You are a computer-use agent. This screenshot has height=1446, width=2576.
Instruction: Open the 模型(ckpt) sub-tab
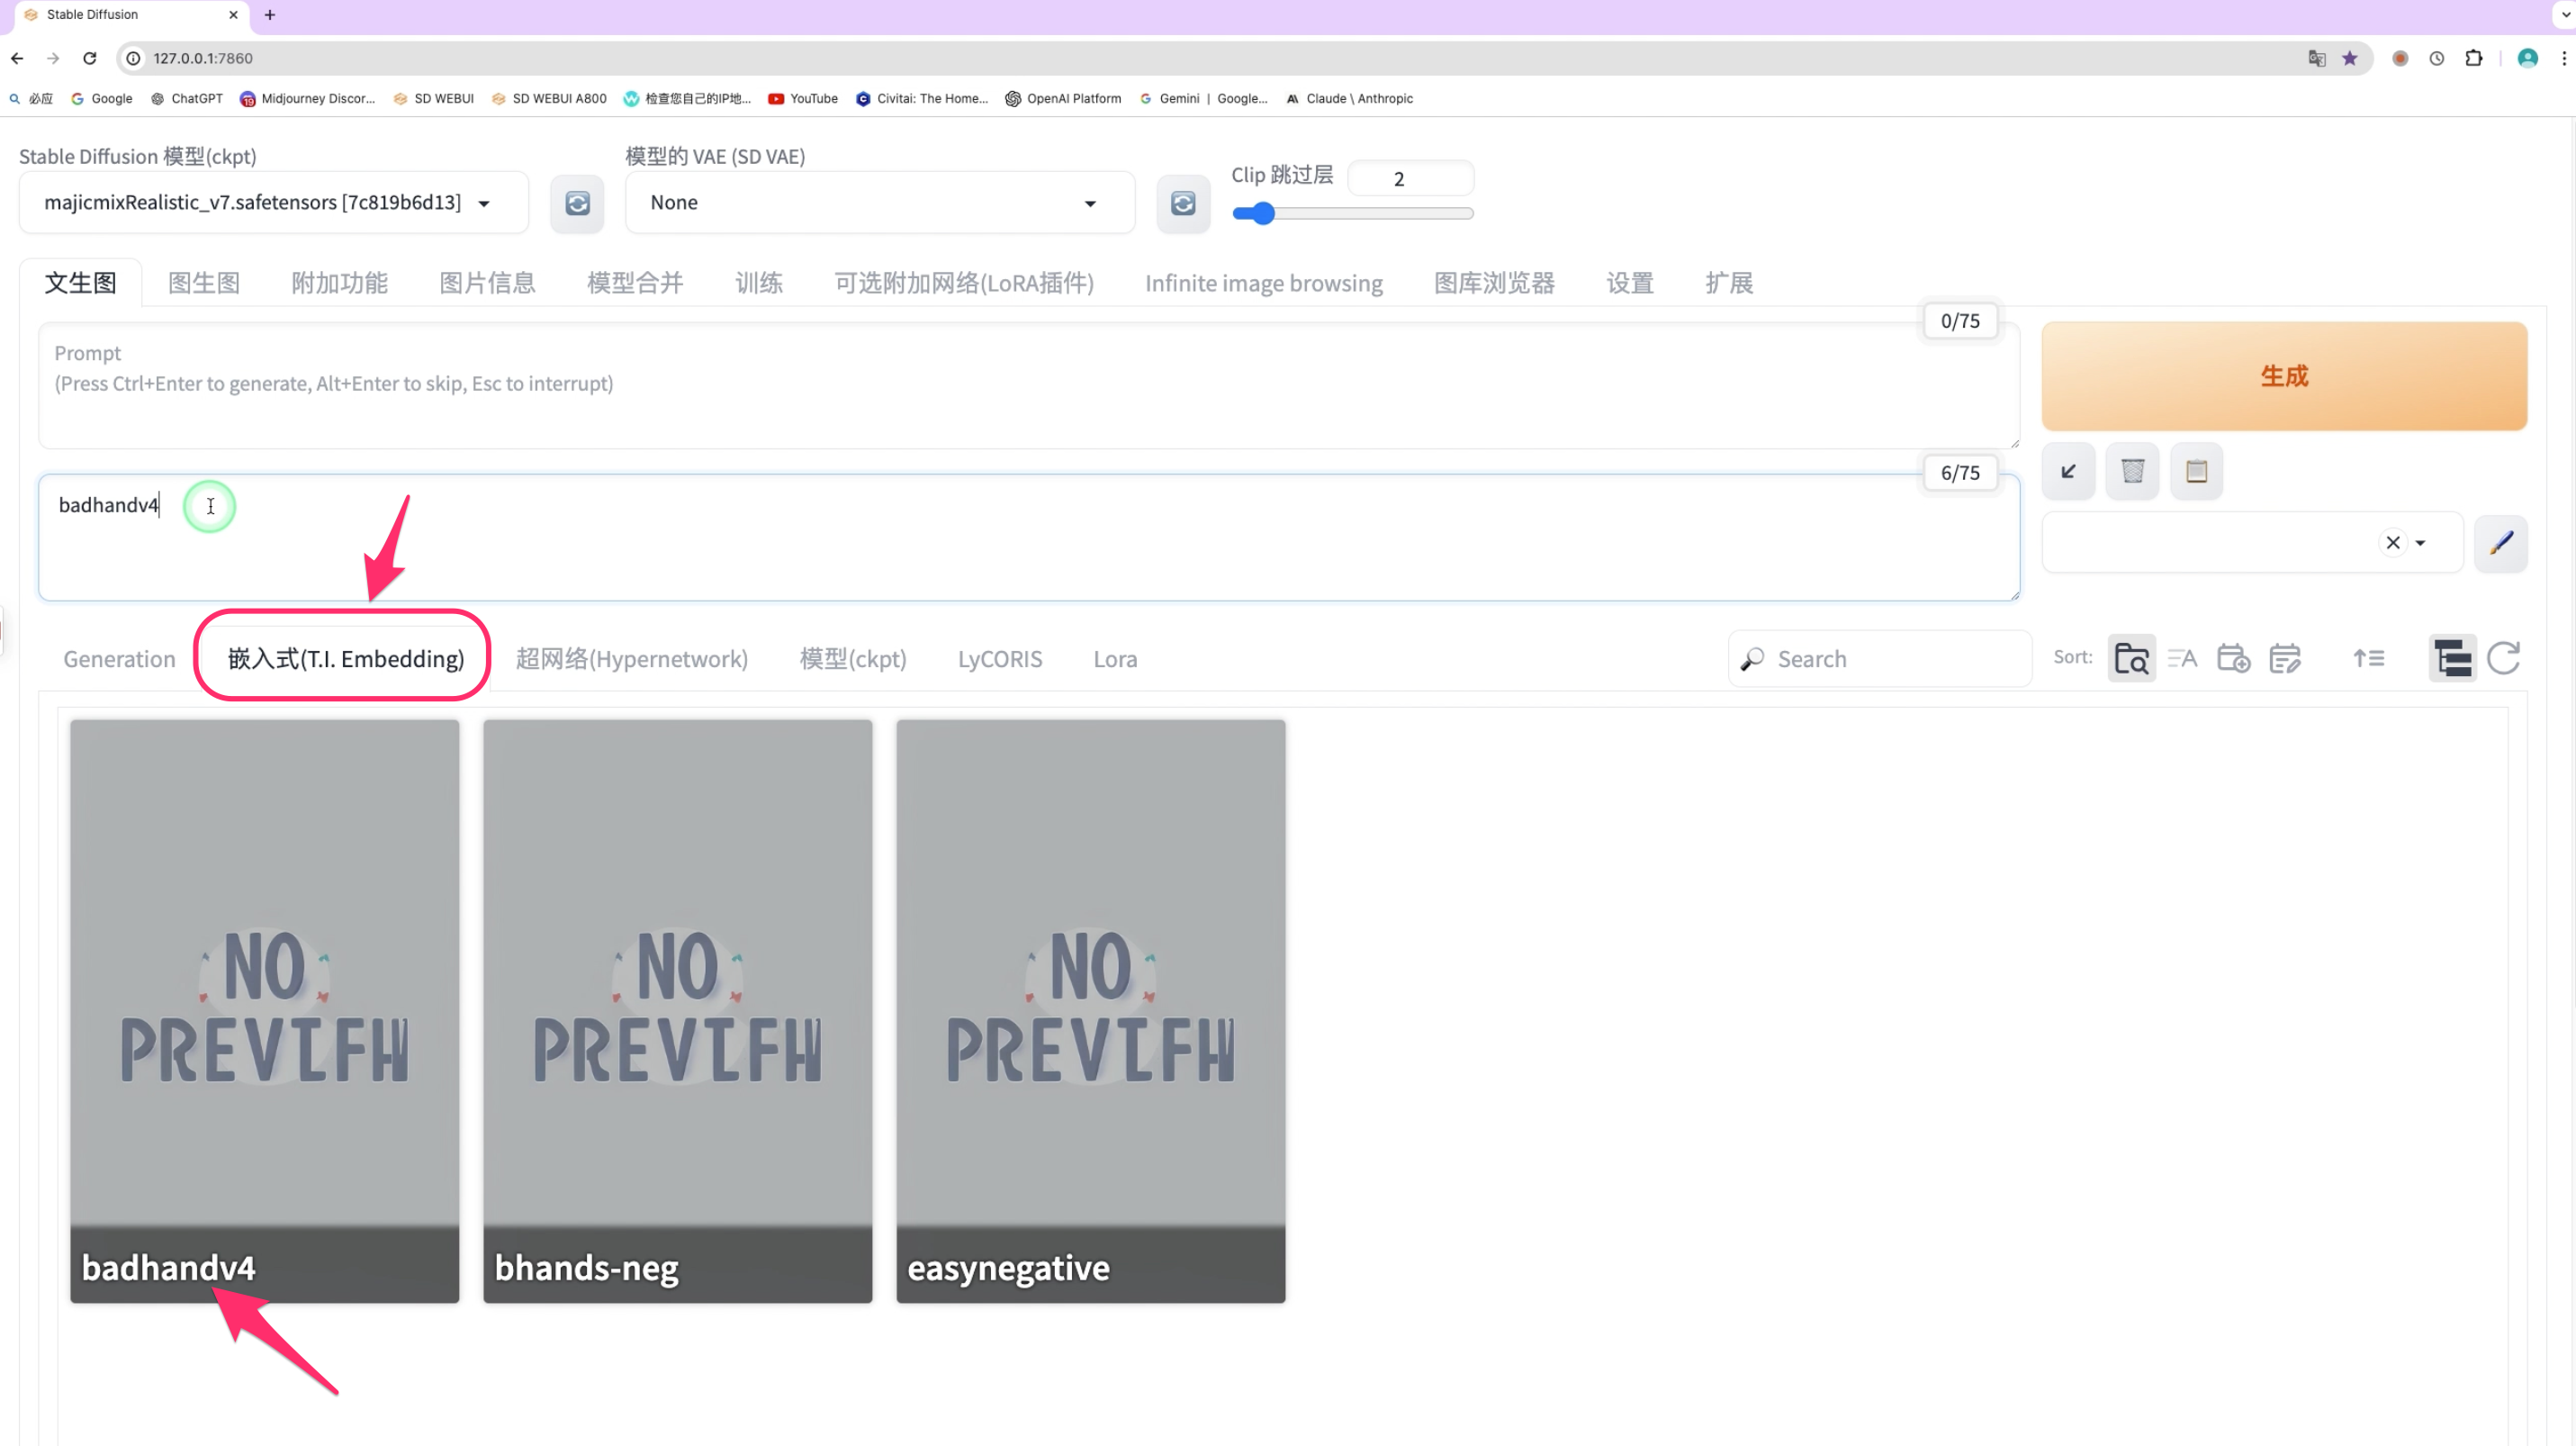853,659
